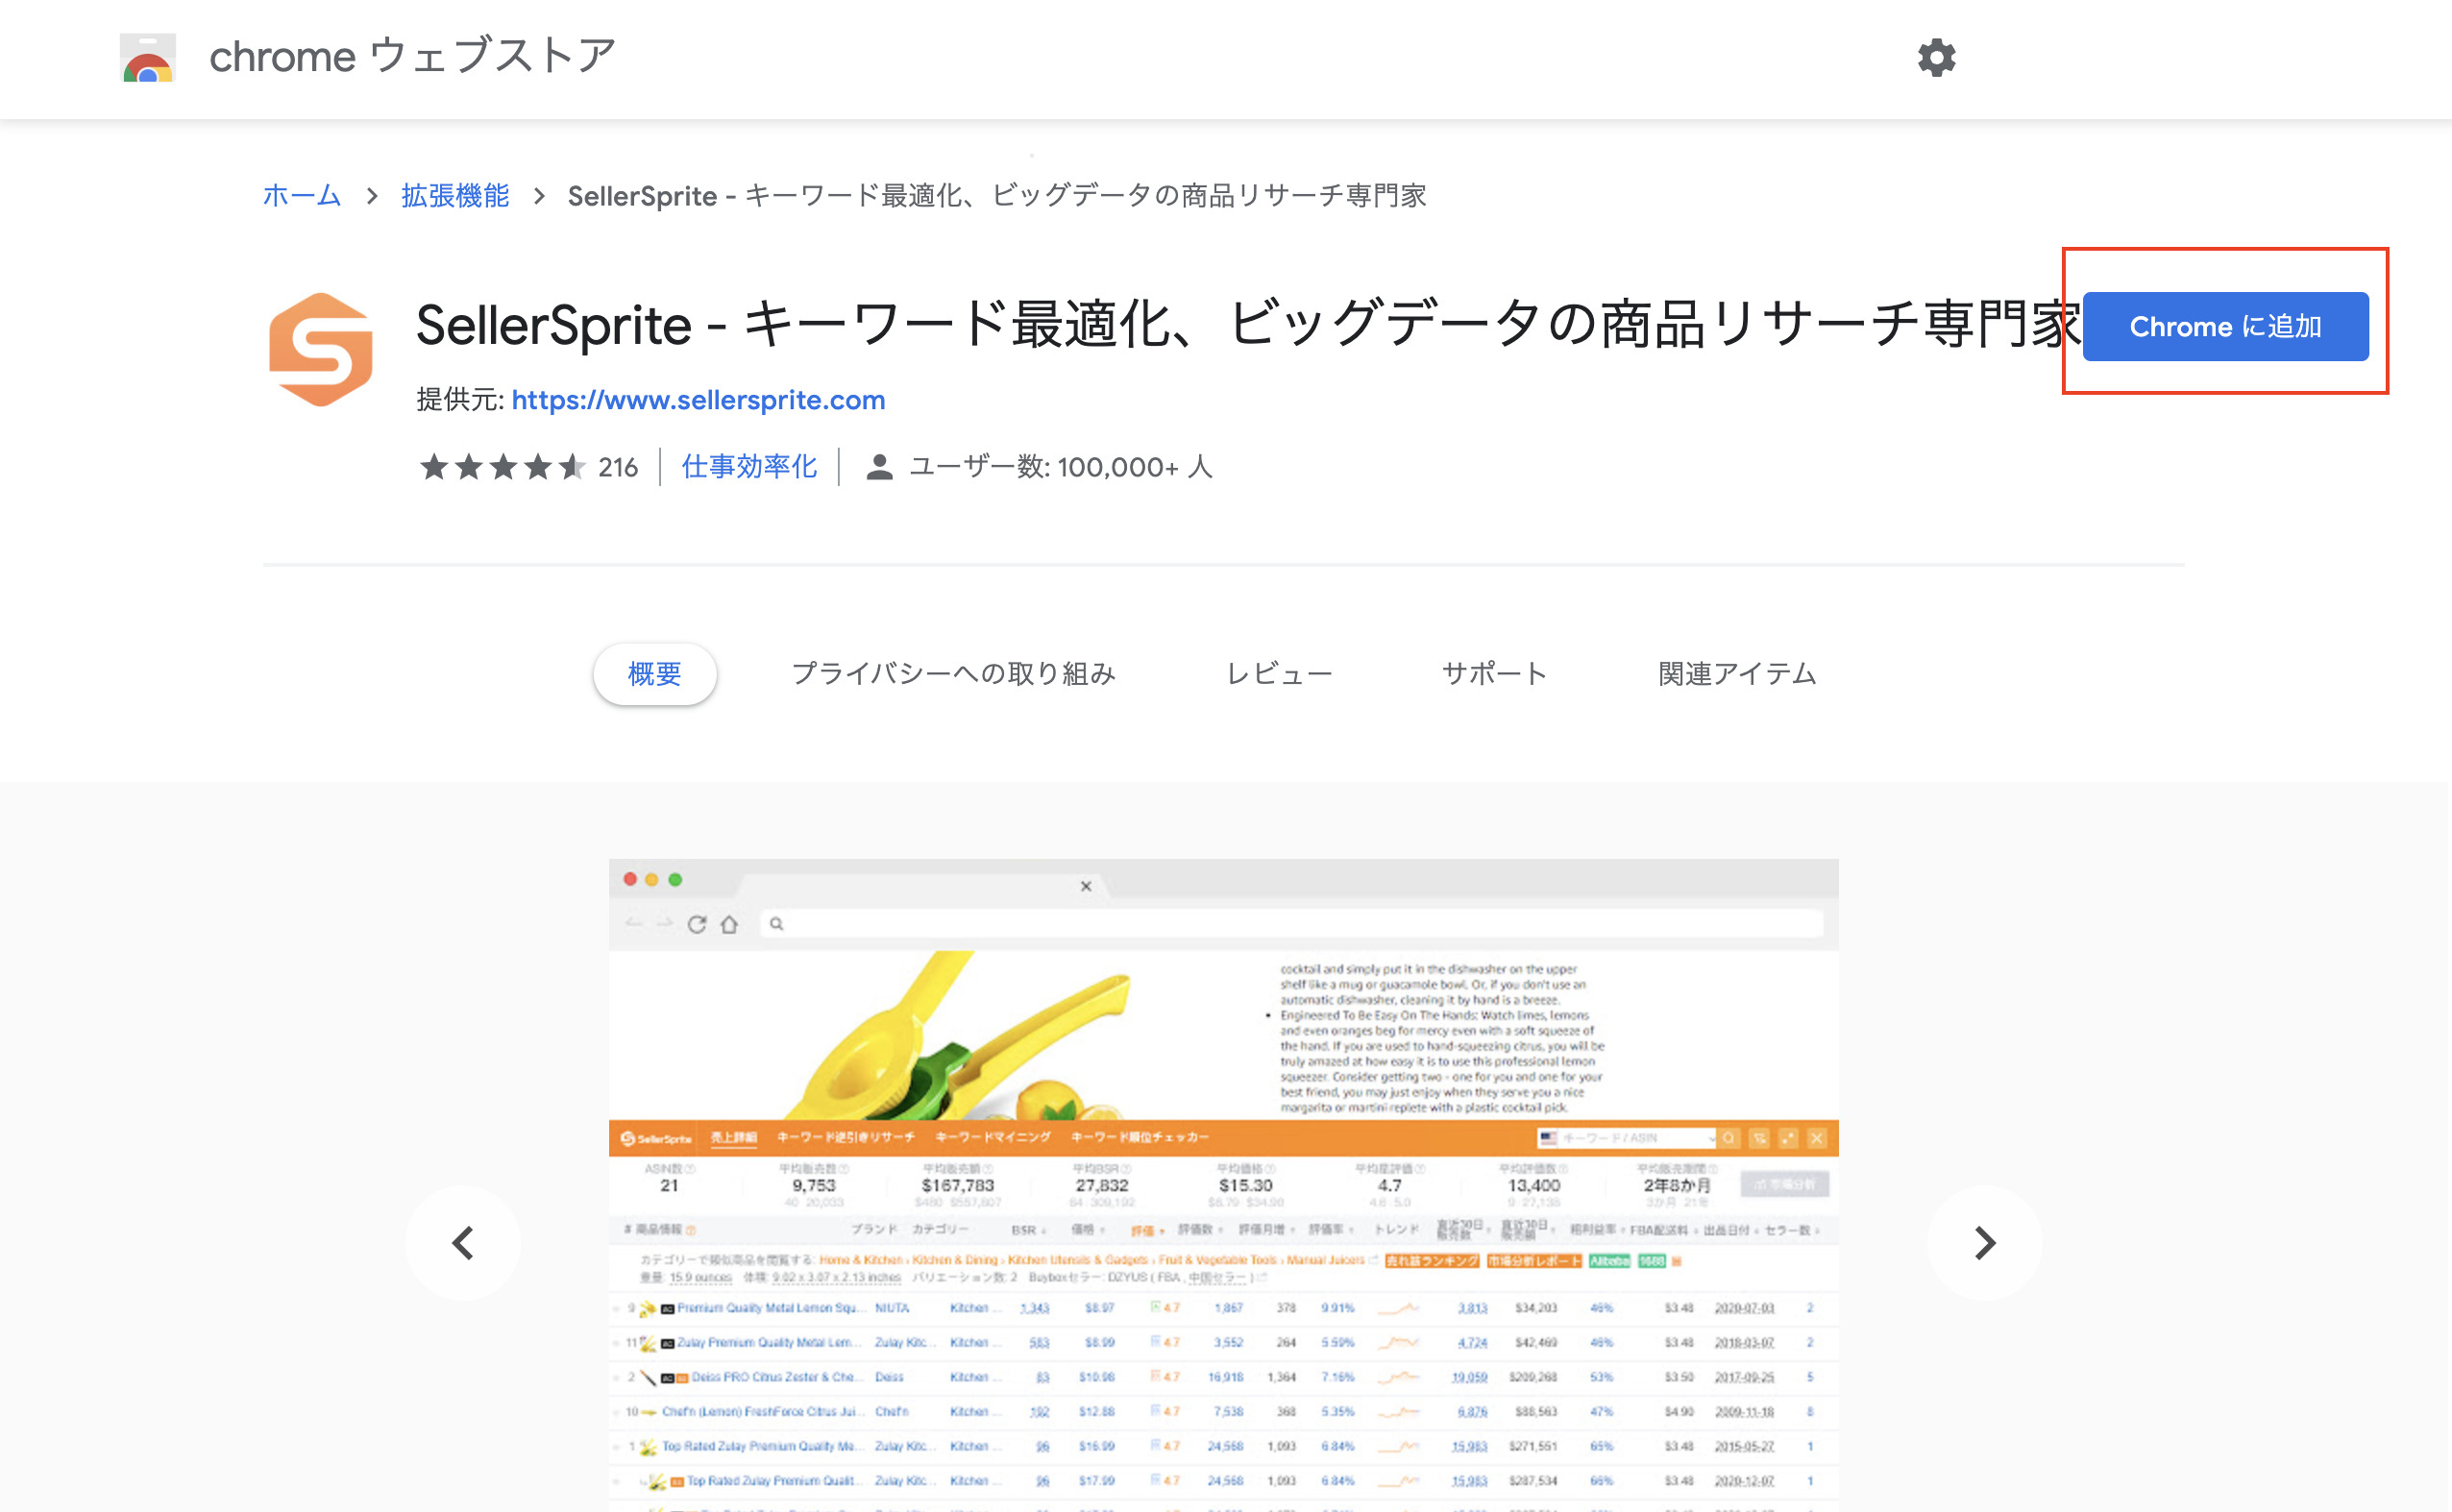Open the レビュー tab

1279,673
